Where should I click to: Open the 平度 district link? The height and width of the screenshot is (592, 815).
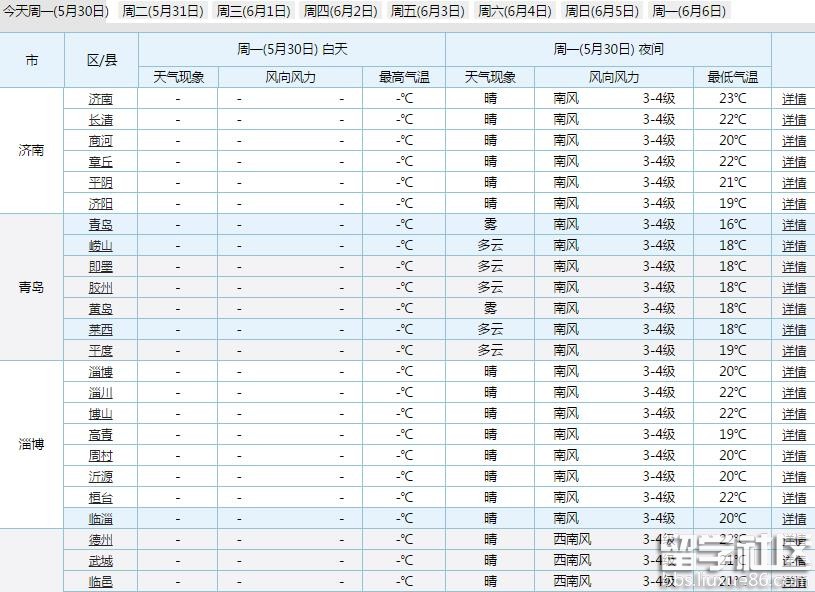(101, 350)
